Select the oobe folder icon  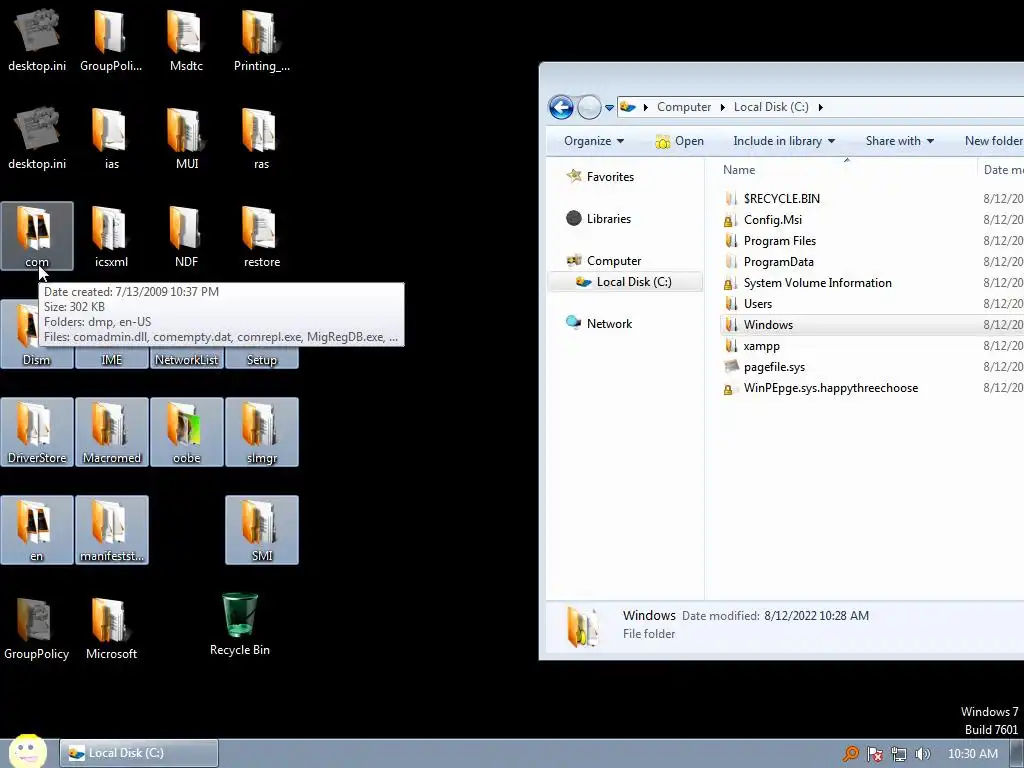(x=187, y=432)
